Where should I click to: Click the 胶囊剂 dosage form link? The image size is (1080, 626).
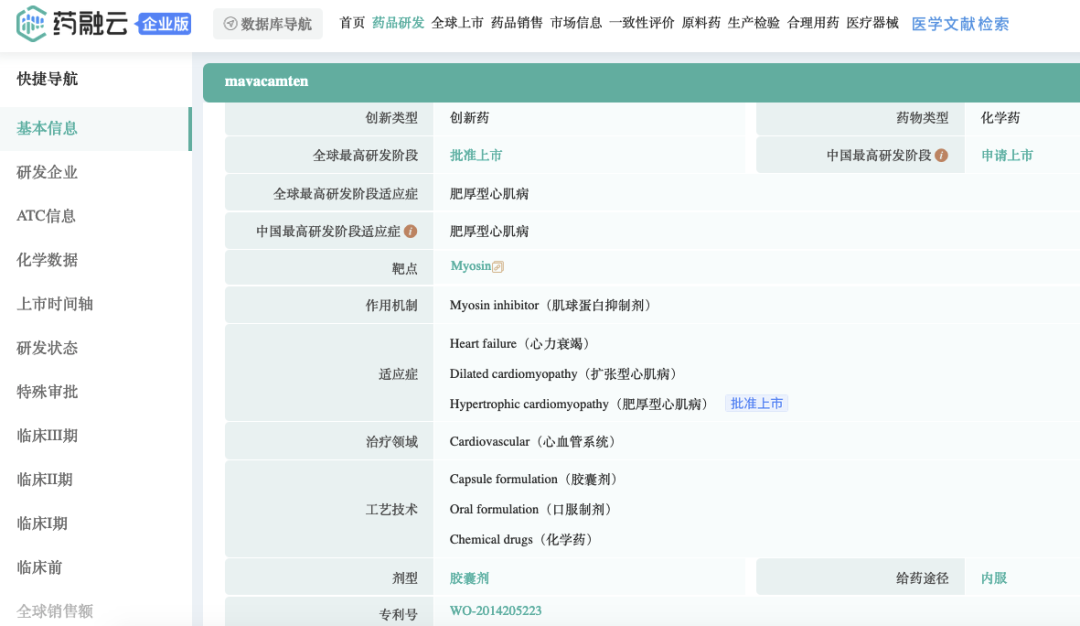[x=469, y=578]
